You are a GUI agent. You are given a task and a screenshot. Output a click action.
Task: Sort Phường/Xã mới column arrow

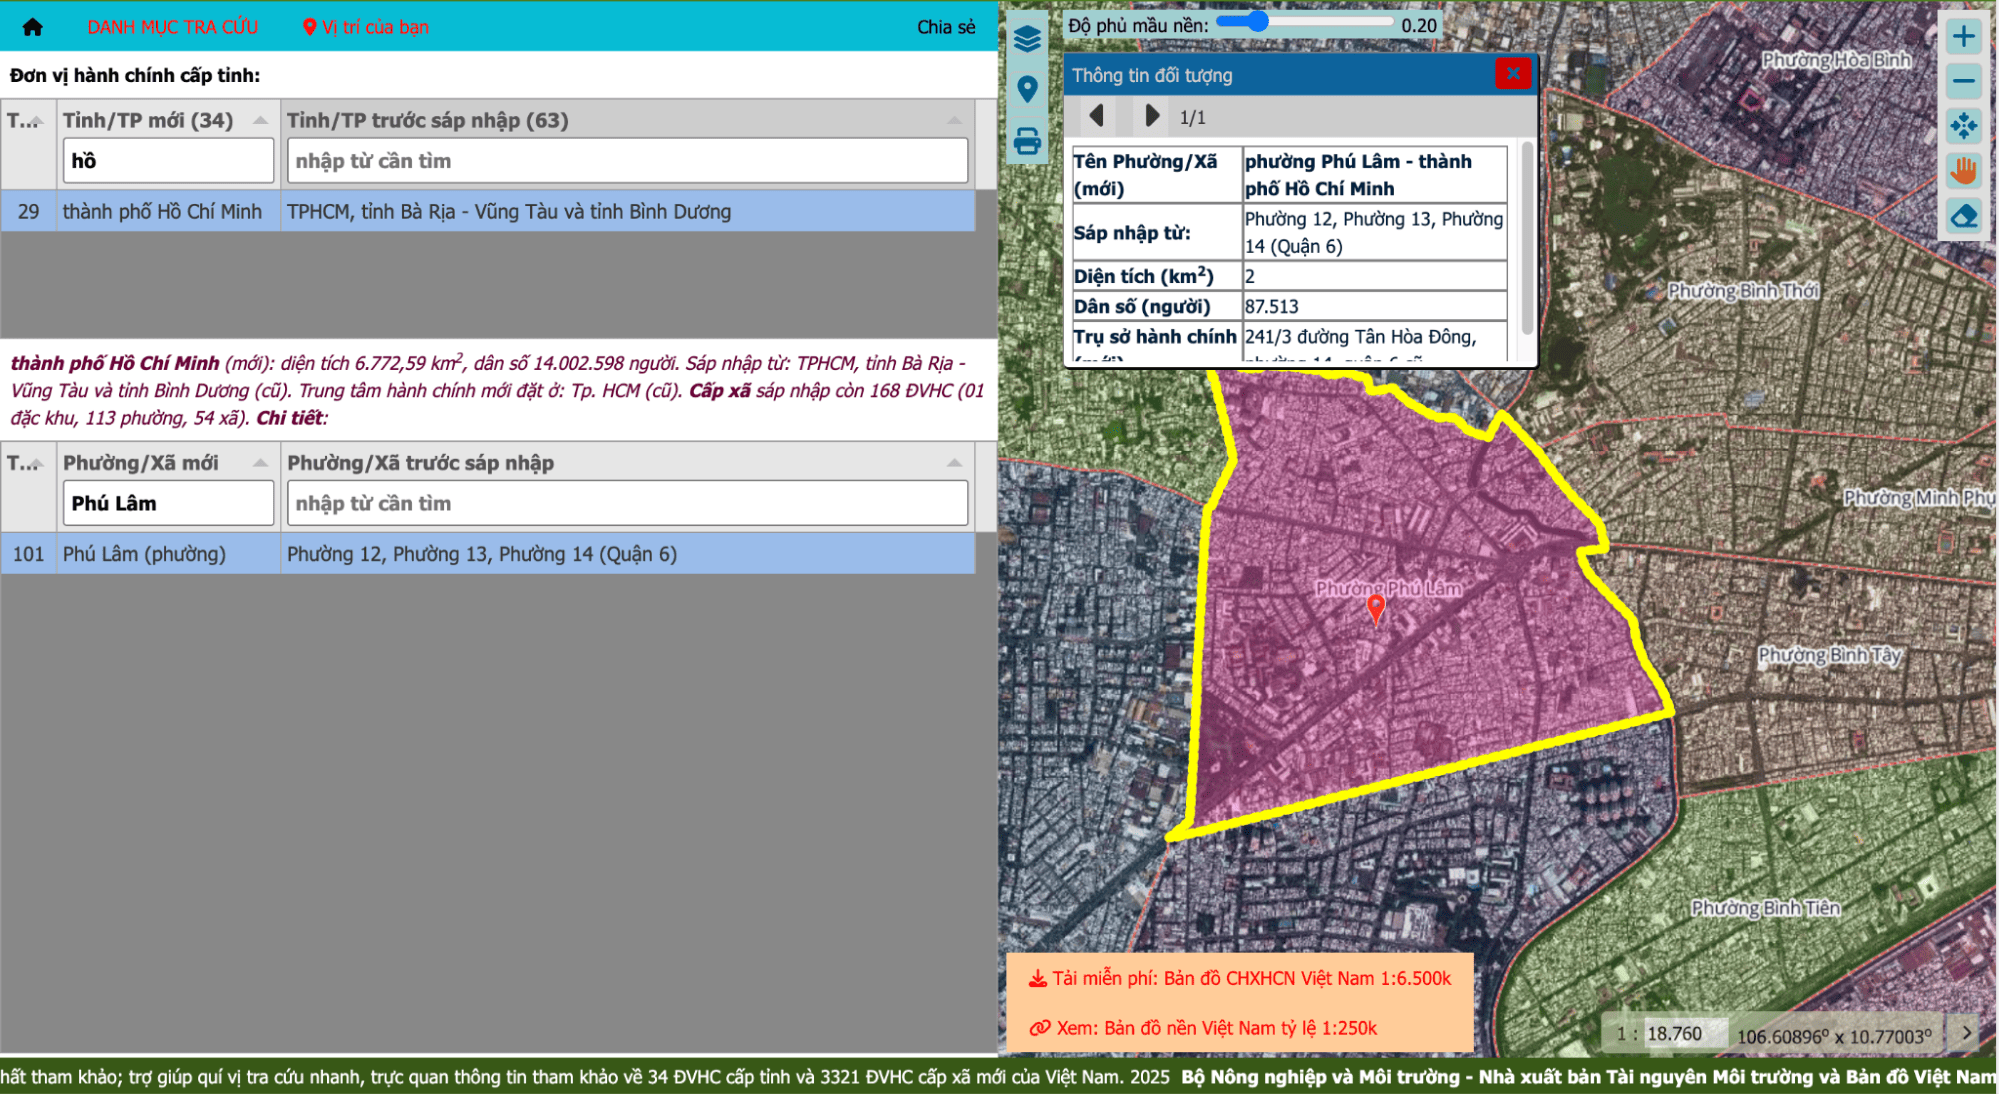[x=260, y=463]
